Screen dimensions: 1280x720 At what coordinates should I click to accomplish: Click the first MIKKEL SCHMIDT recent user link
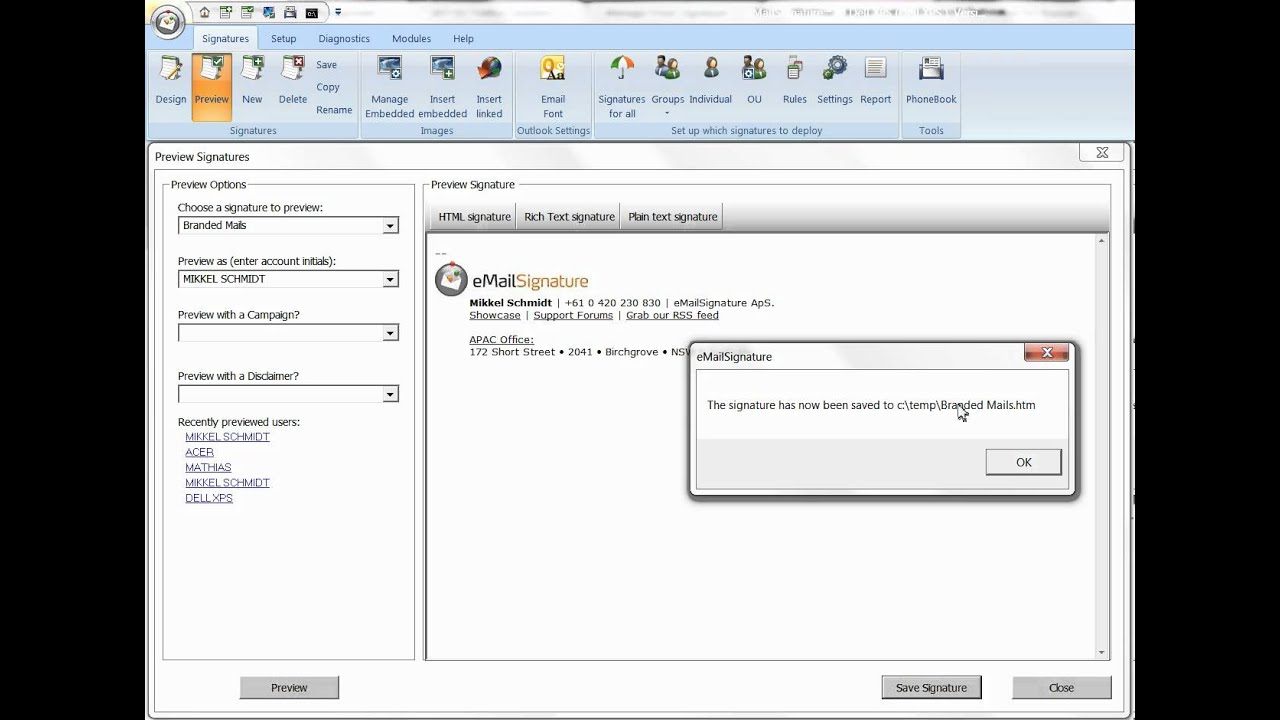point(227,437)
